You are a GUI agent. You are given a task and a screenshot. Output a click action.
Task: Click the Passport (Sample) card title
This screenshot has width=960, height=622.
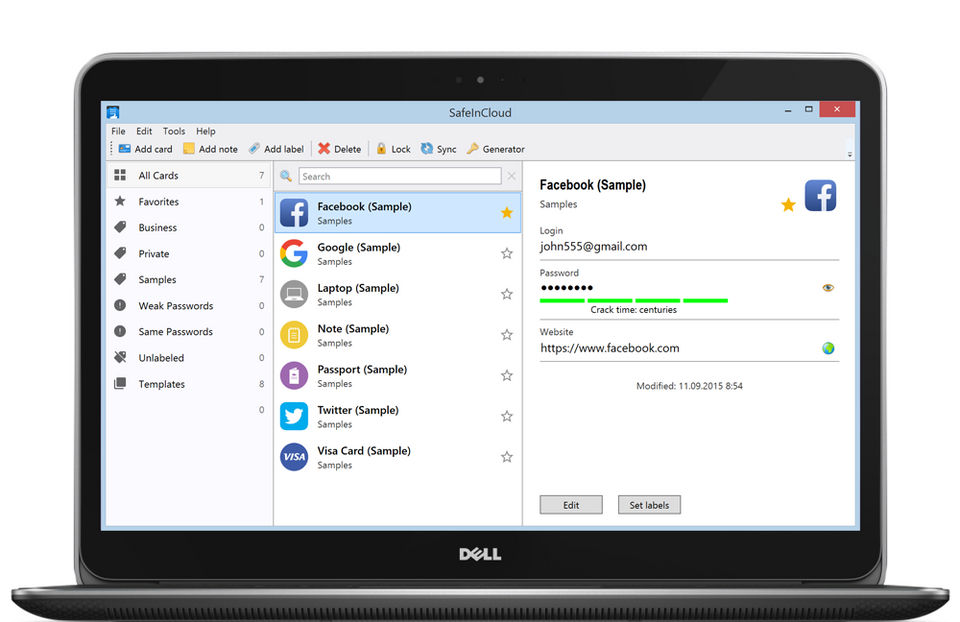(x=362, y=369)
